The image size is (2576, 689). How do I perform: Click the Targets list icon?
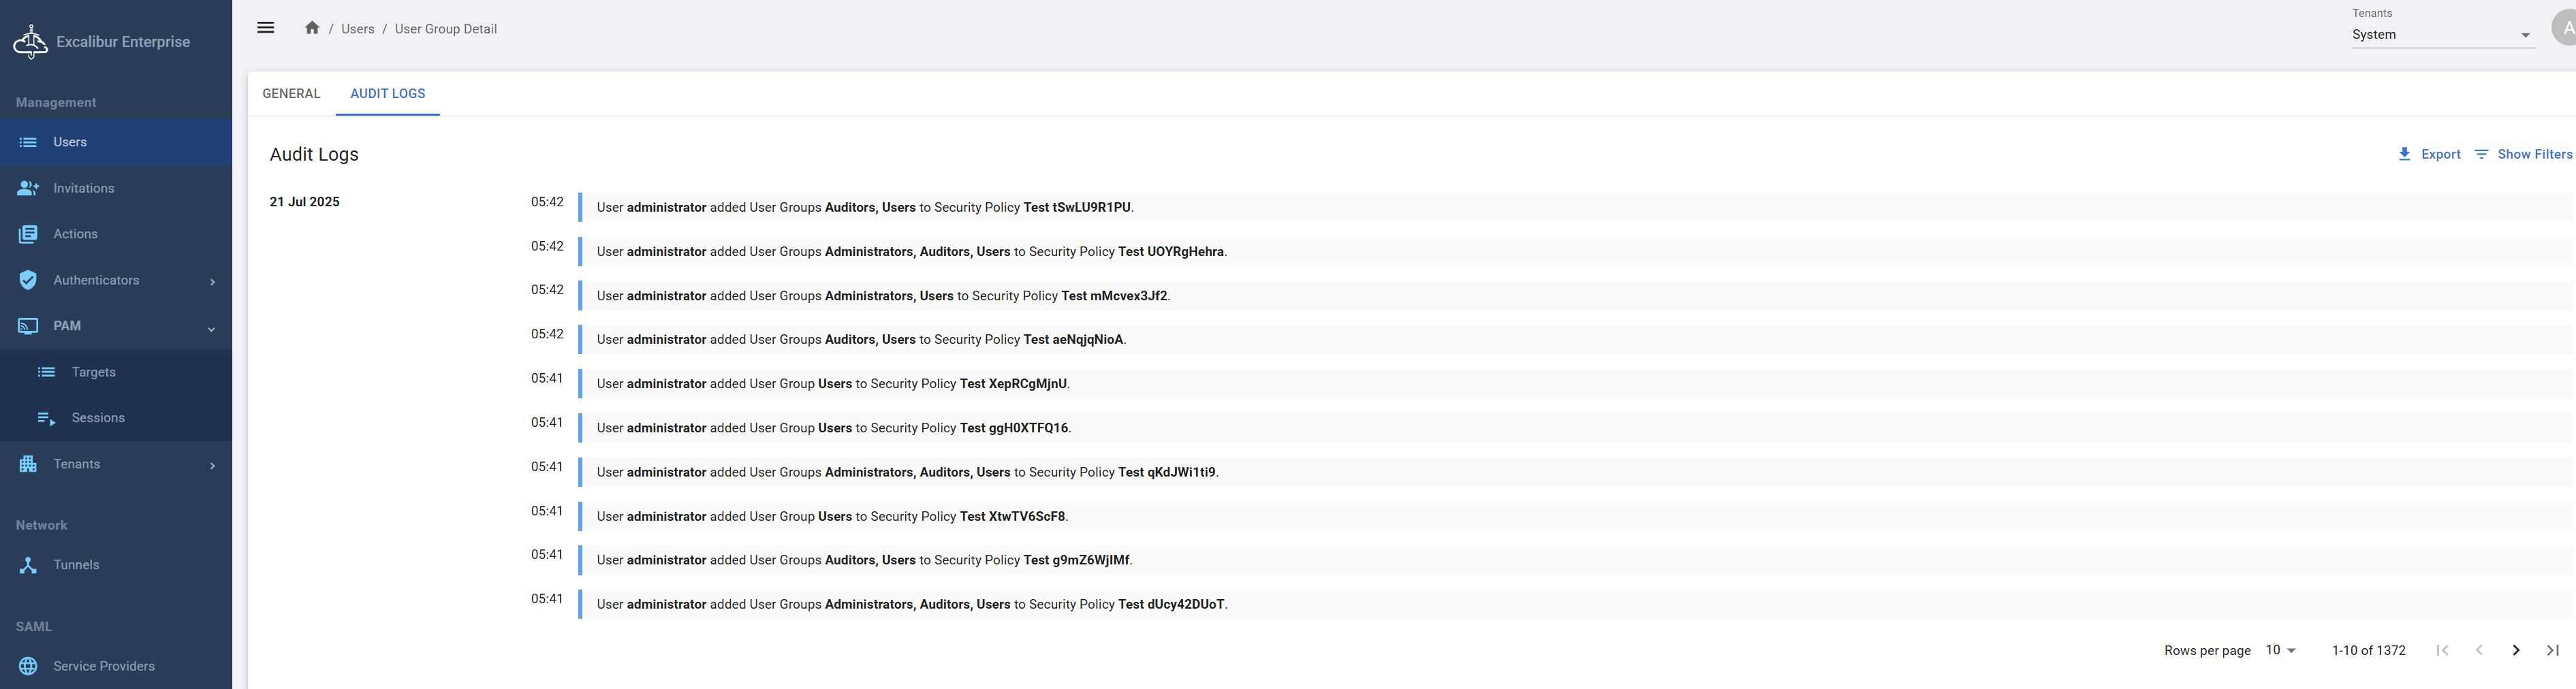(x=46, y=372)
